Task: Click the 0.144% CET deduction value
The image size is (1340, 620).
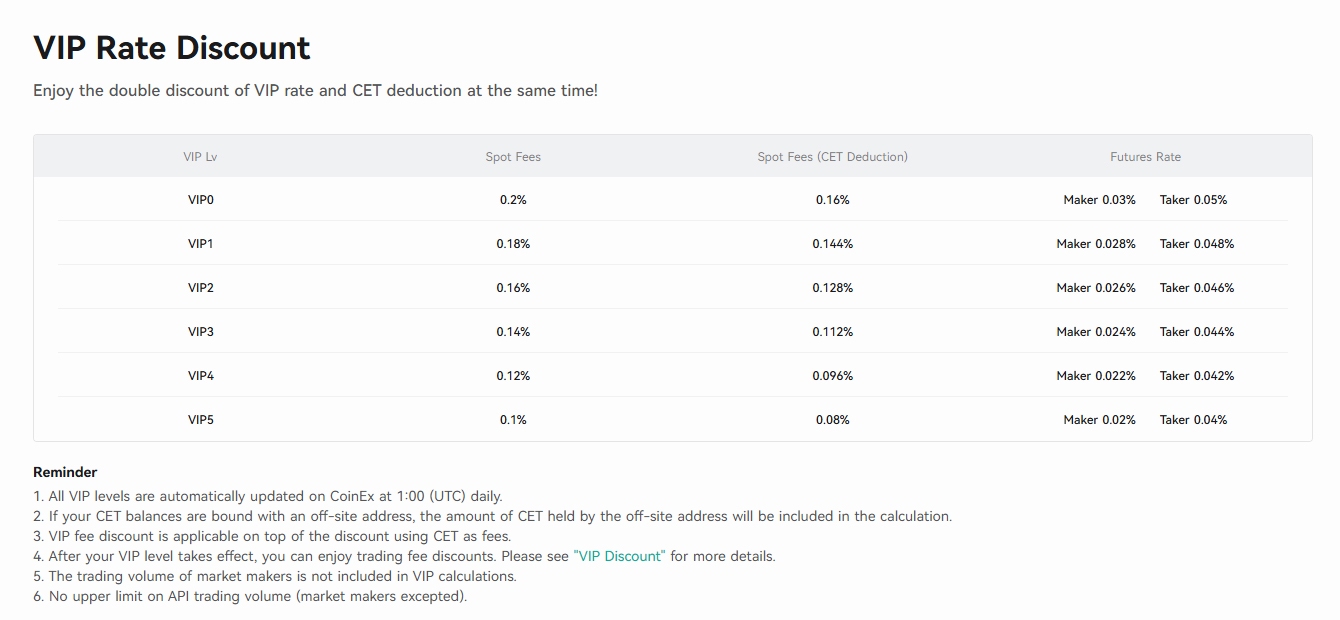Action: (833, 244)
